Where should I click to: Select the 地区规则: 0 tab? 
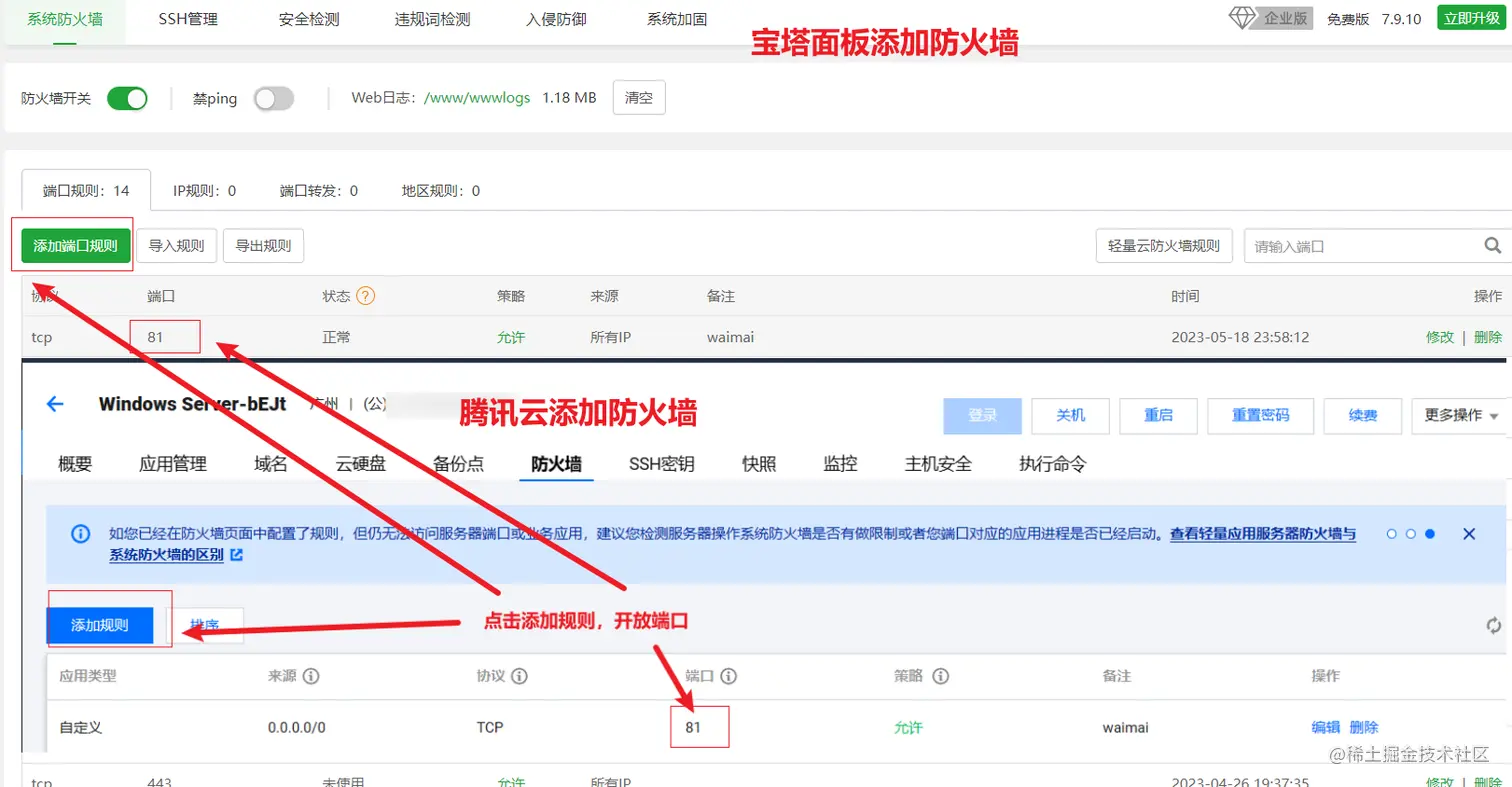441,190
